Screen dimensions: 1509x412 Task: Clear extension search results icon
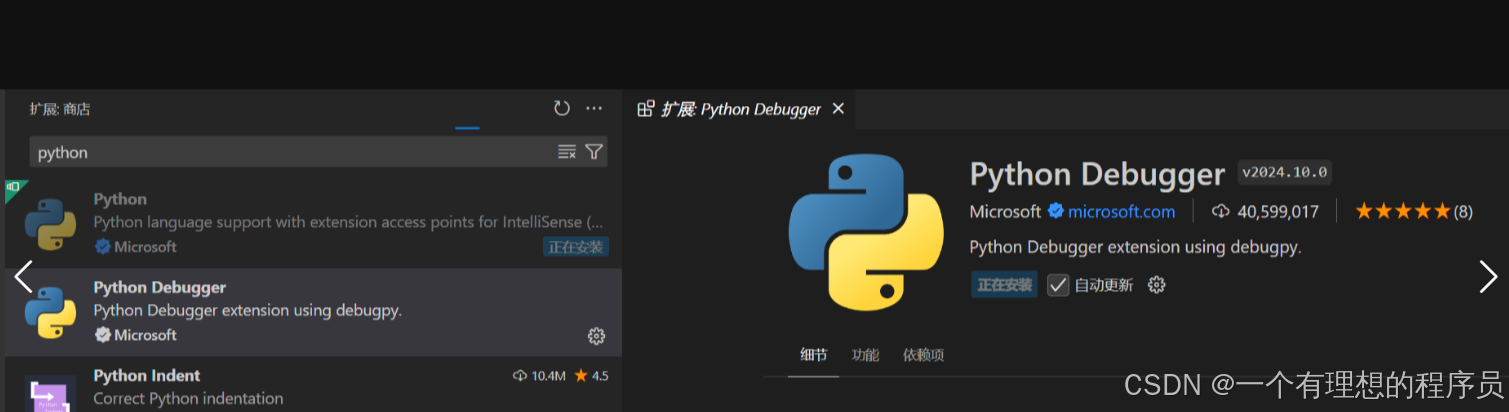pos(567,152)
